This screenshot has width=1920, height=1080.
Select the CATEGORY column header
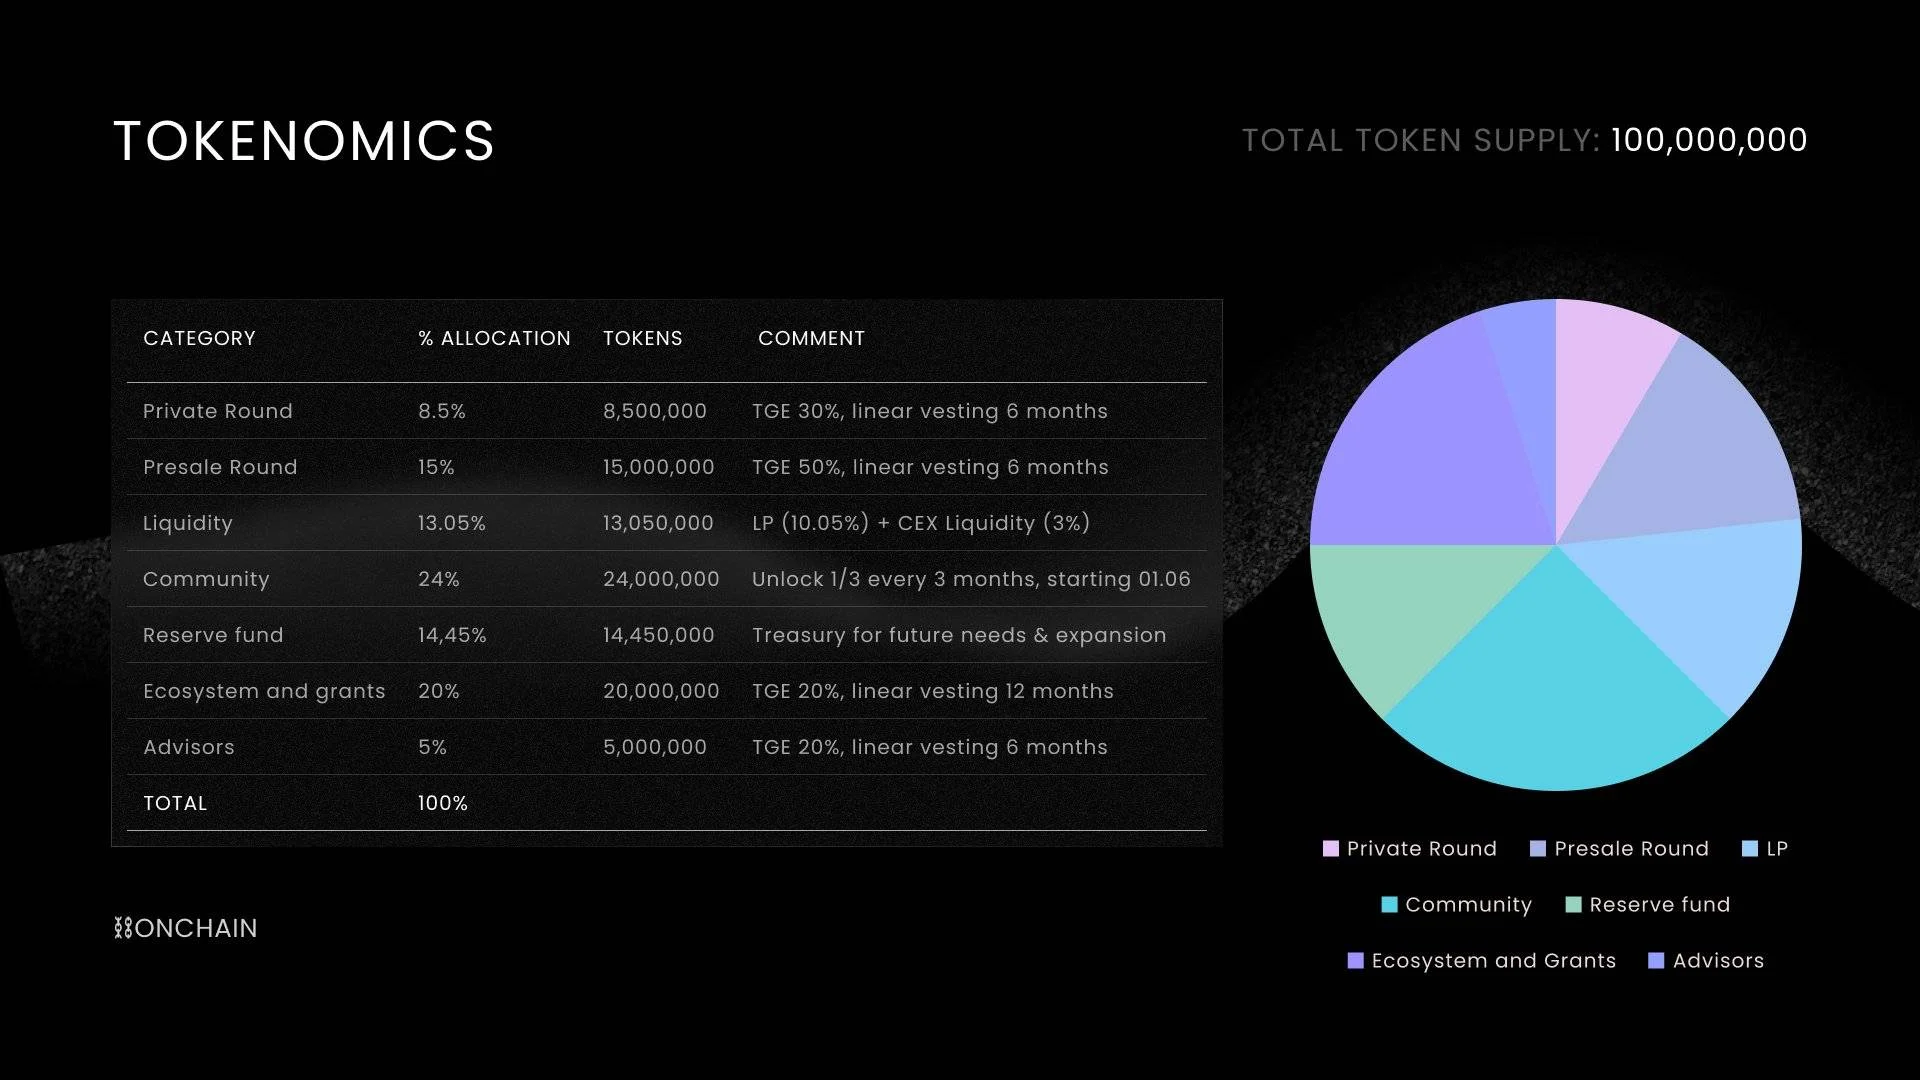click(199, 339)
